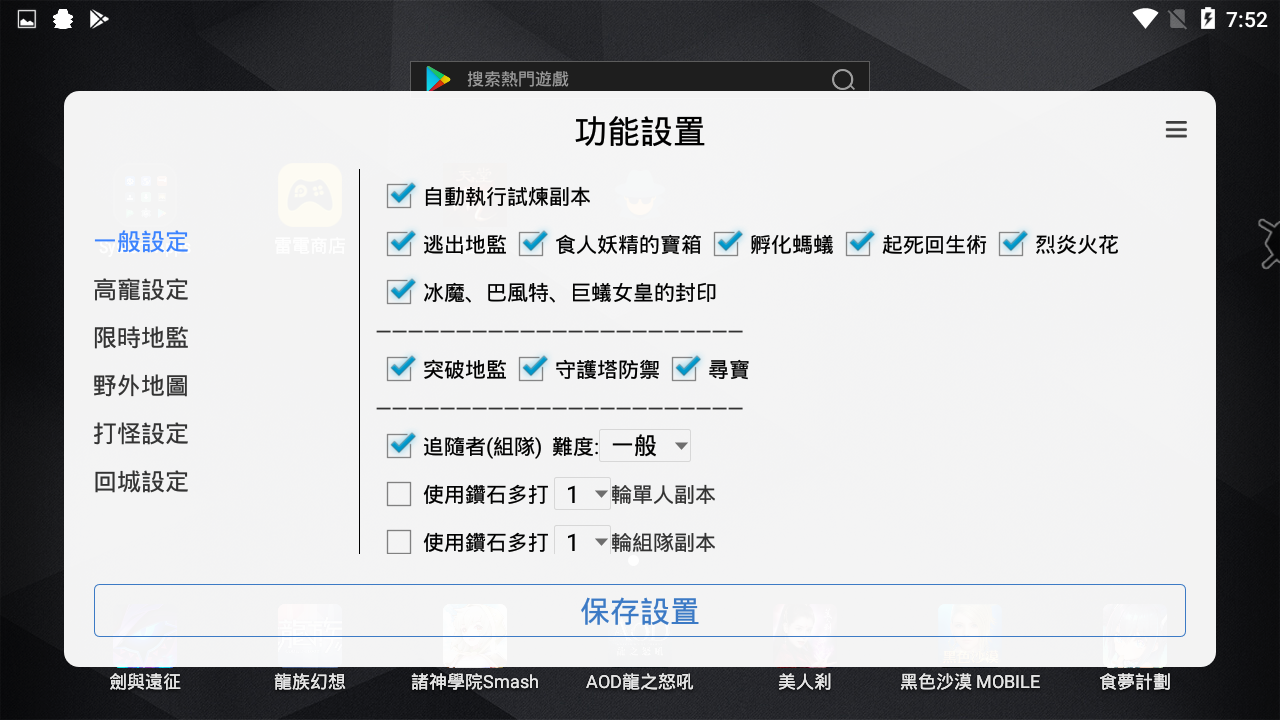
Task: Open the 電電商店 game controller icon
Action: [x=310, y=197]
